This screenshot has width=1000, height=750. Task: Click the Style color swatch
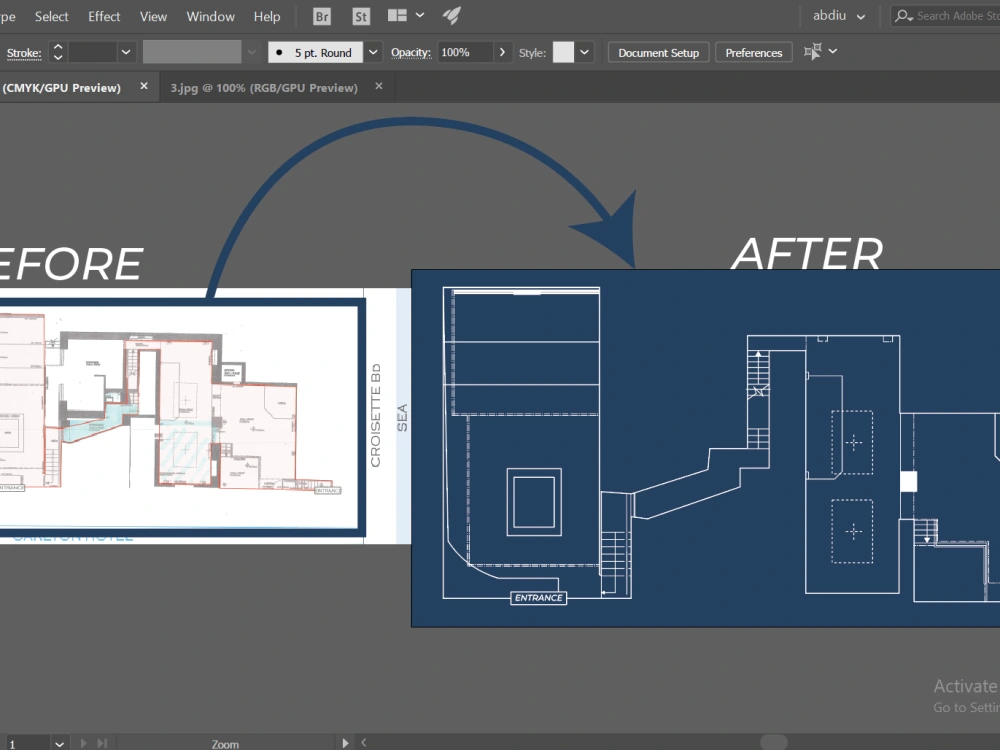(562, 51)
